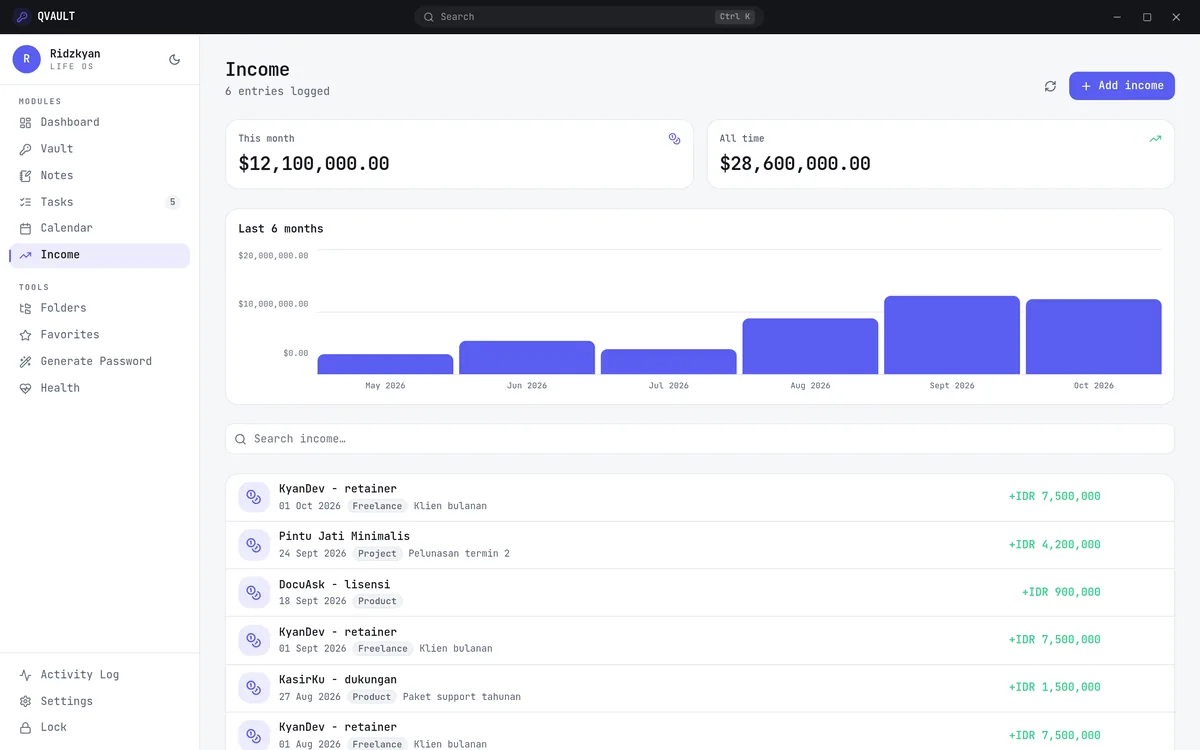This screenshot has height=750, width=1200.
Task: Click the +IDR 1,500,000 amount
Action: (1054, 687)
